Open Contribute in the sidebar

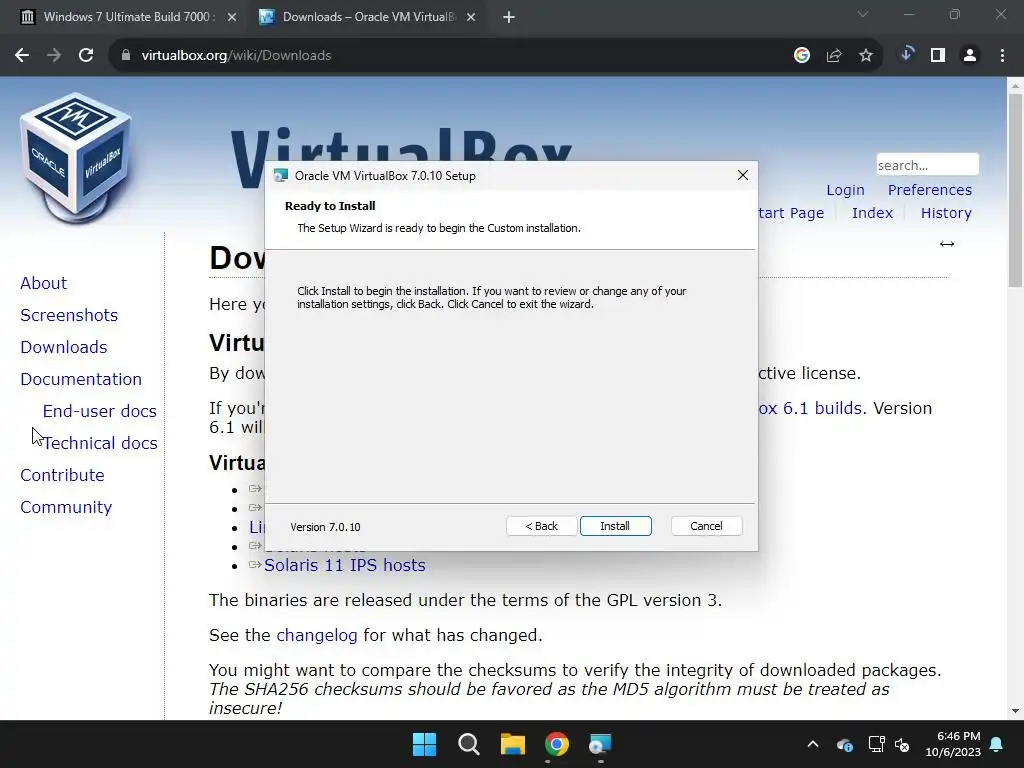coord(62,475)
